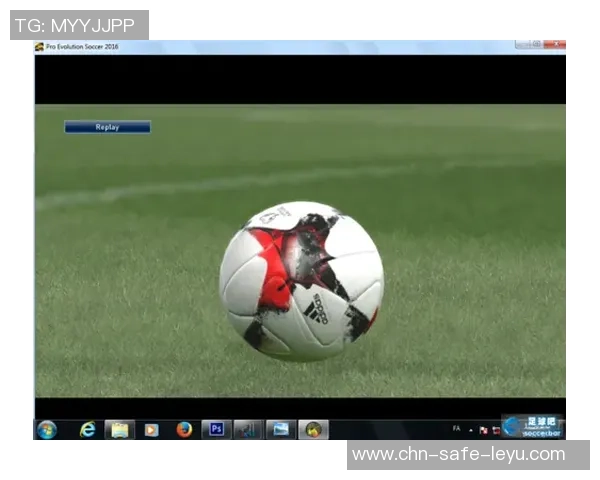Click the www.chn-safe-leyu.com watermark text
Screen dimensions: 600x480
click(x=459, y=455)
